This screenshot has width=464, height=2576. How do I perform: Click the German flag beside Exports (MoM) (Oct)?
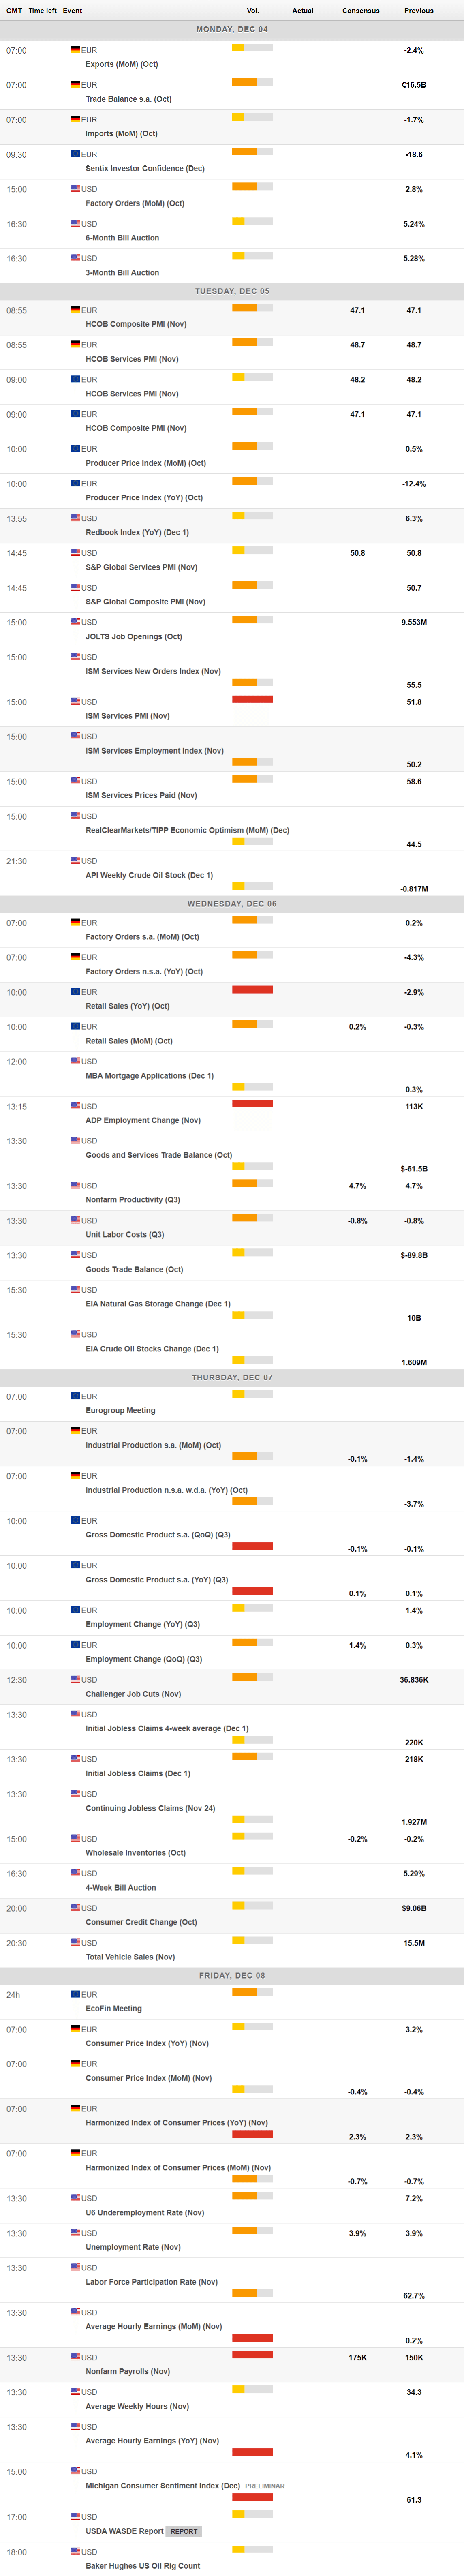coord(75,49)
